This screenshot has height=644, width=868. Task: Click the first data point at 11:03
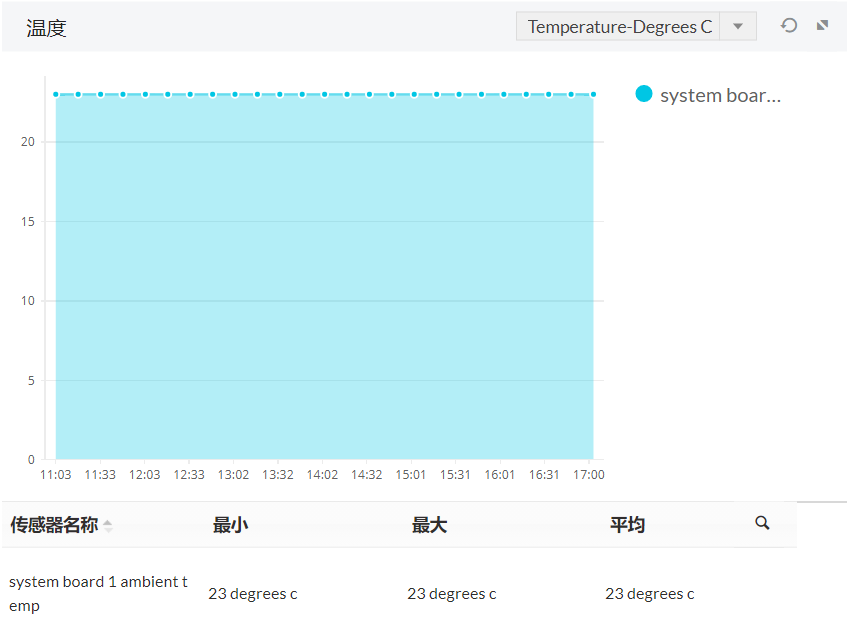56,94
